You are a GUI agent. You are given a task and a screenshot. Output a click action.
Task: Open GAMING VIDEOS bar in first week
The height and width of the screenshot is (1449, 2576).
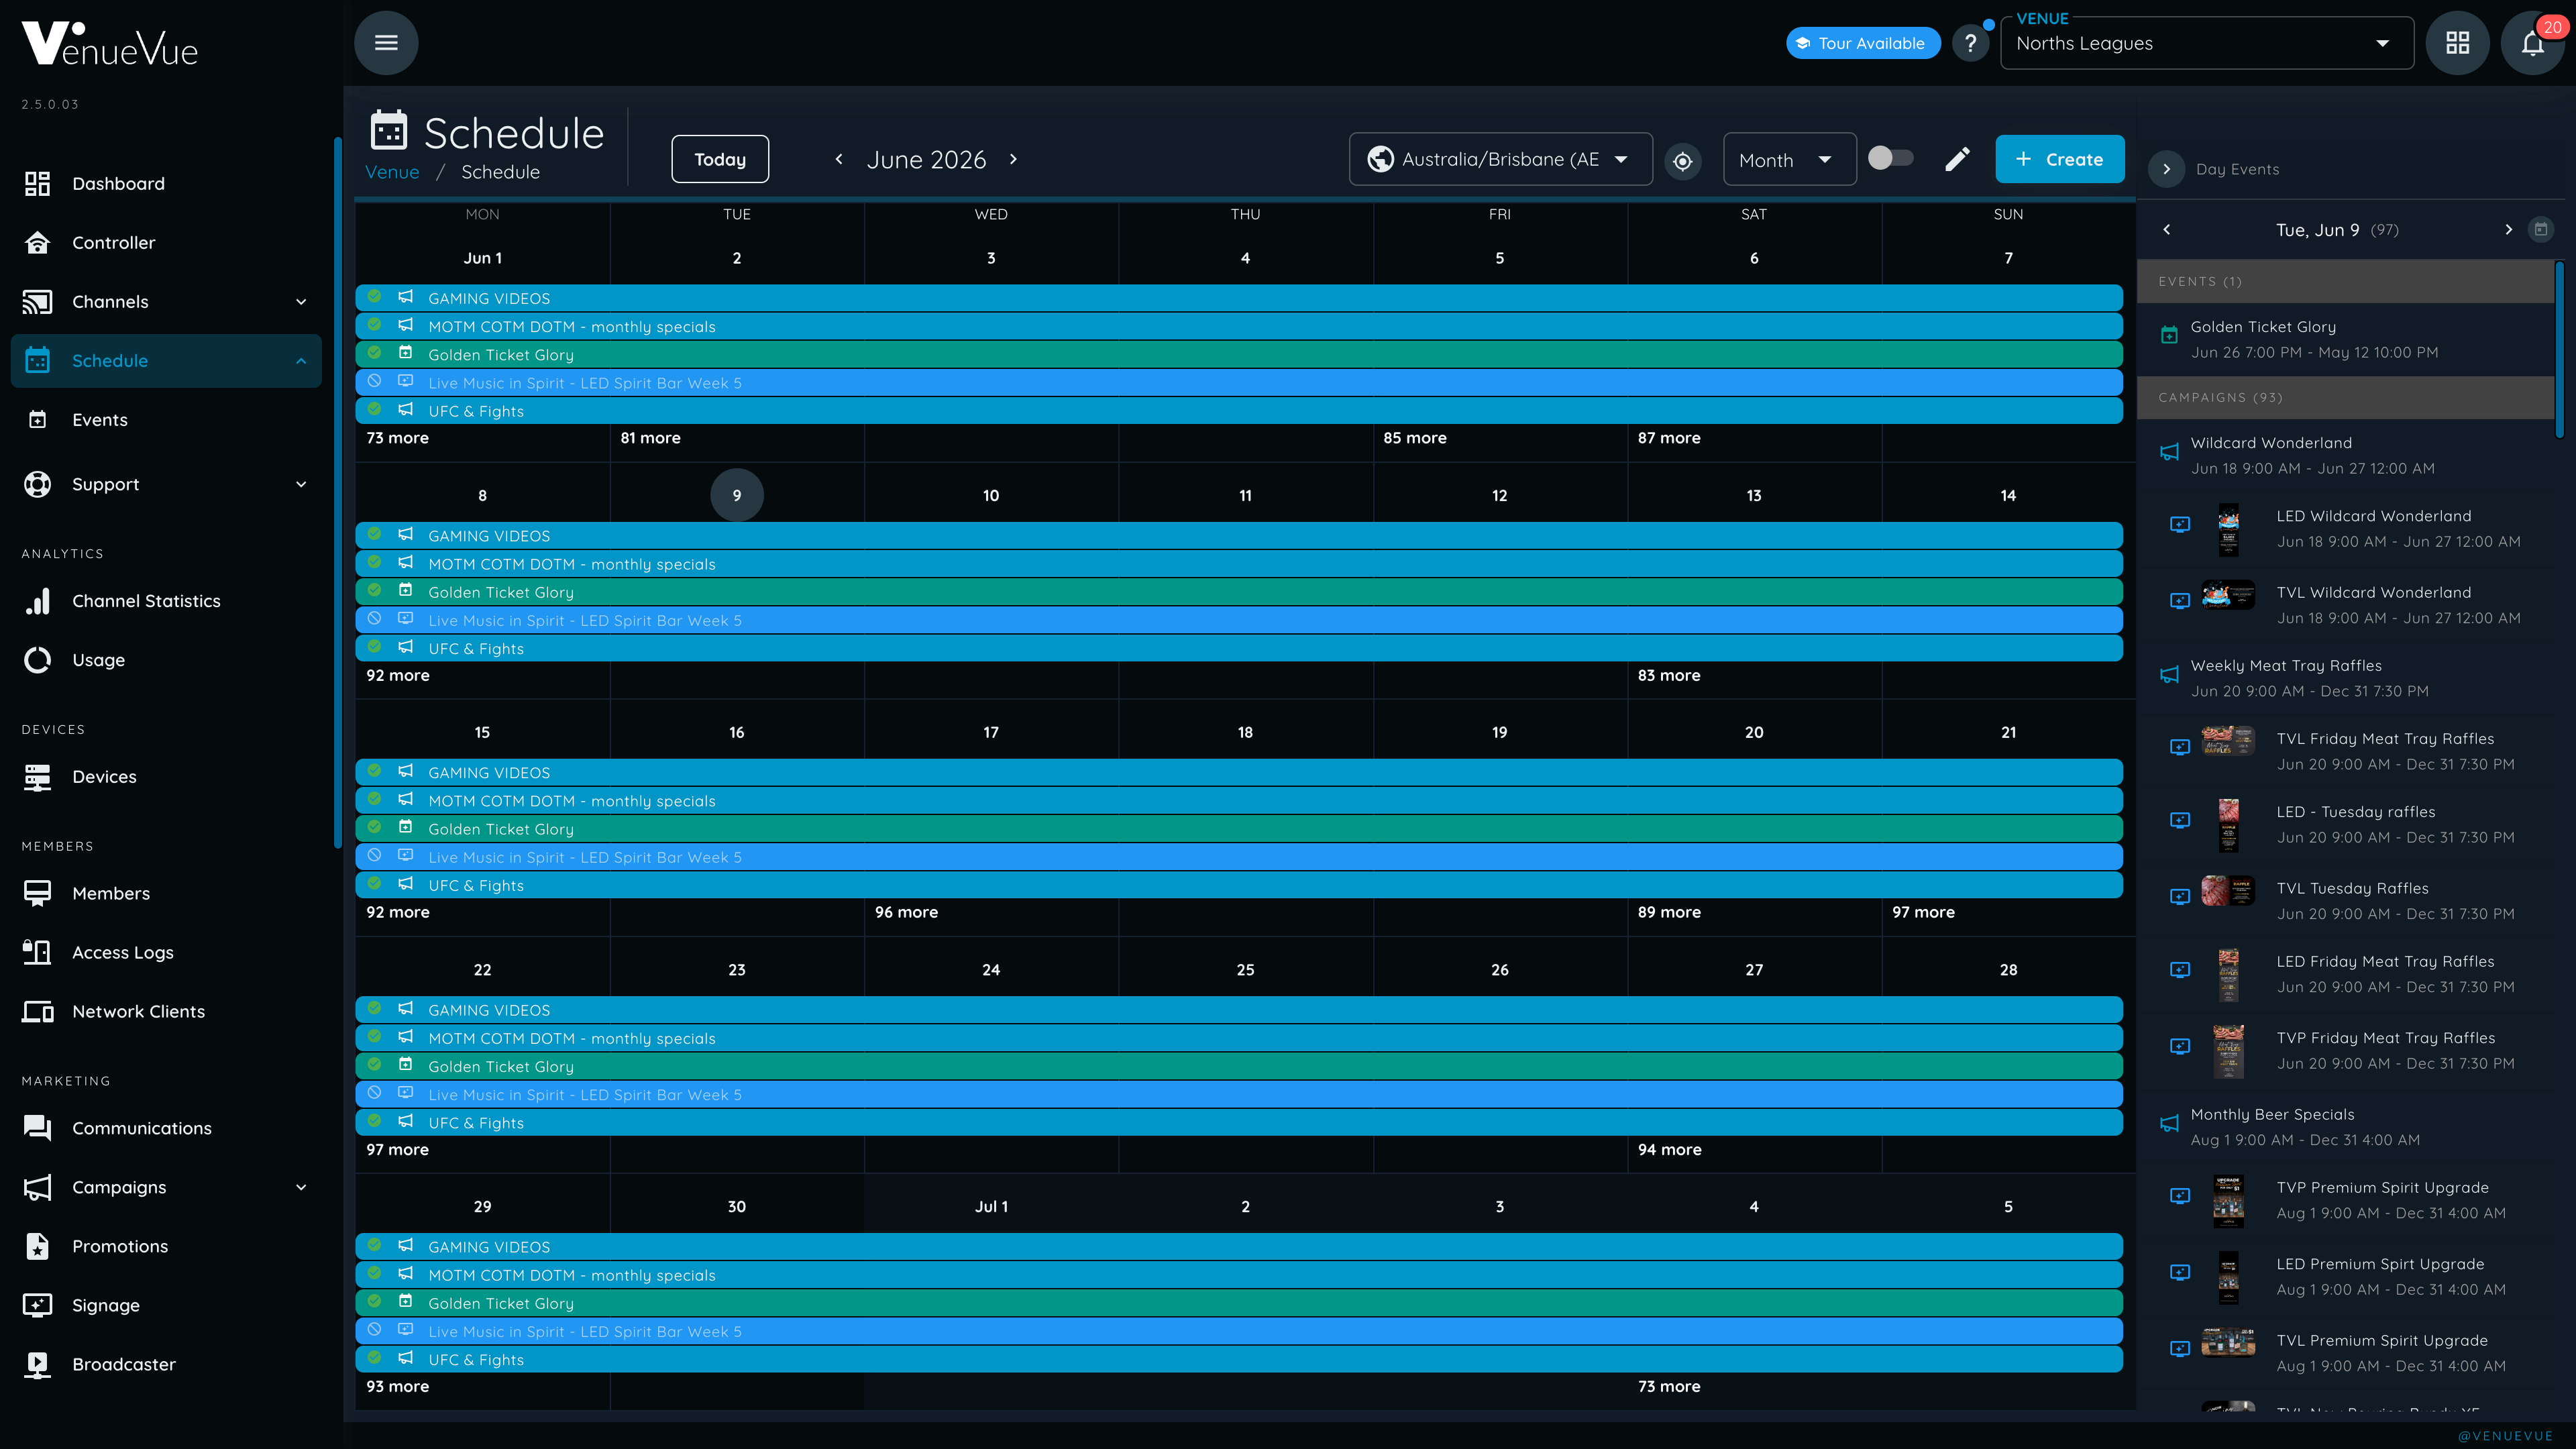[x=1239, y=298]
